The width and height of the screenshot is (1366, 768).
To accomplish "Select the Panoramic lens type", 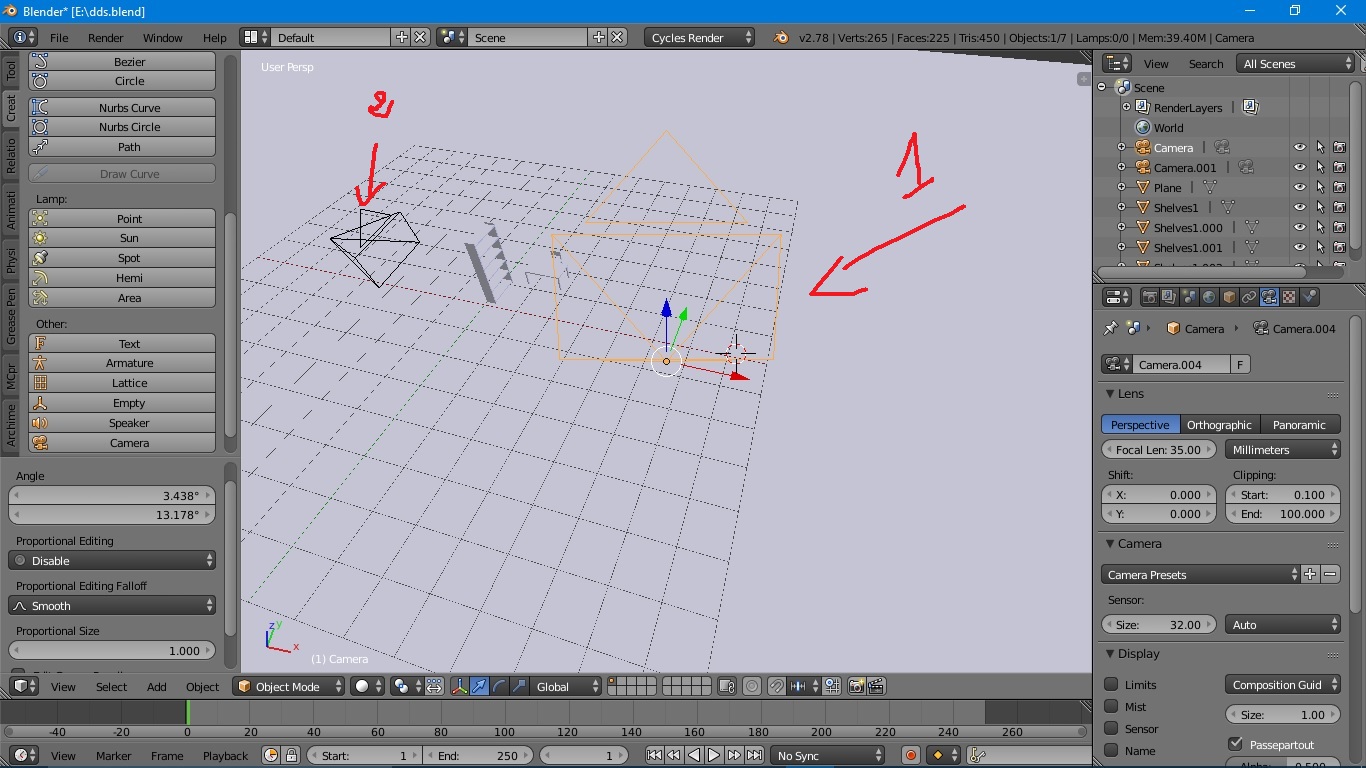I will pyautogui.click(x=1300, y=424).
